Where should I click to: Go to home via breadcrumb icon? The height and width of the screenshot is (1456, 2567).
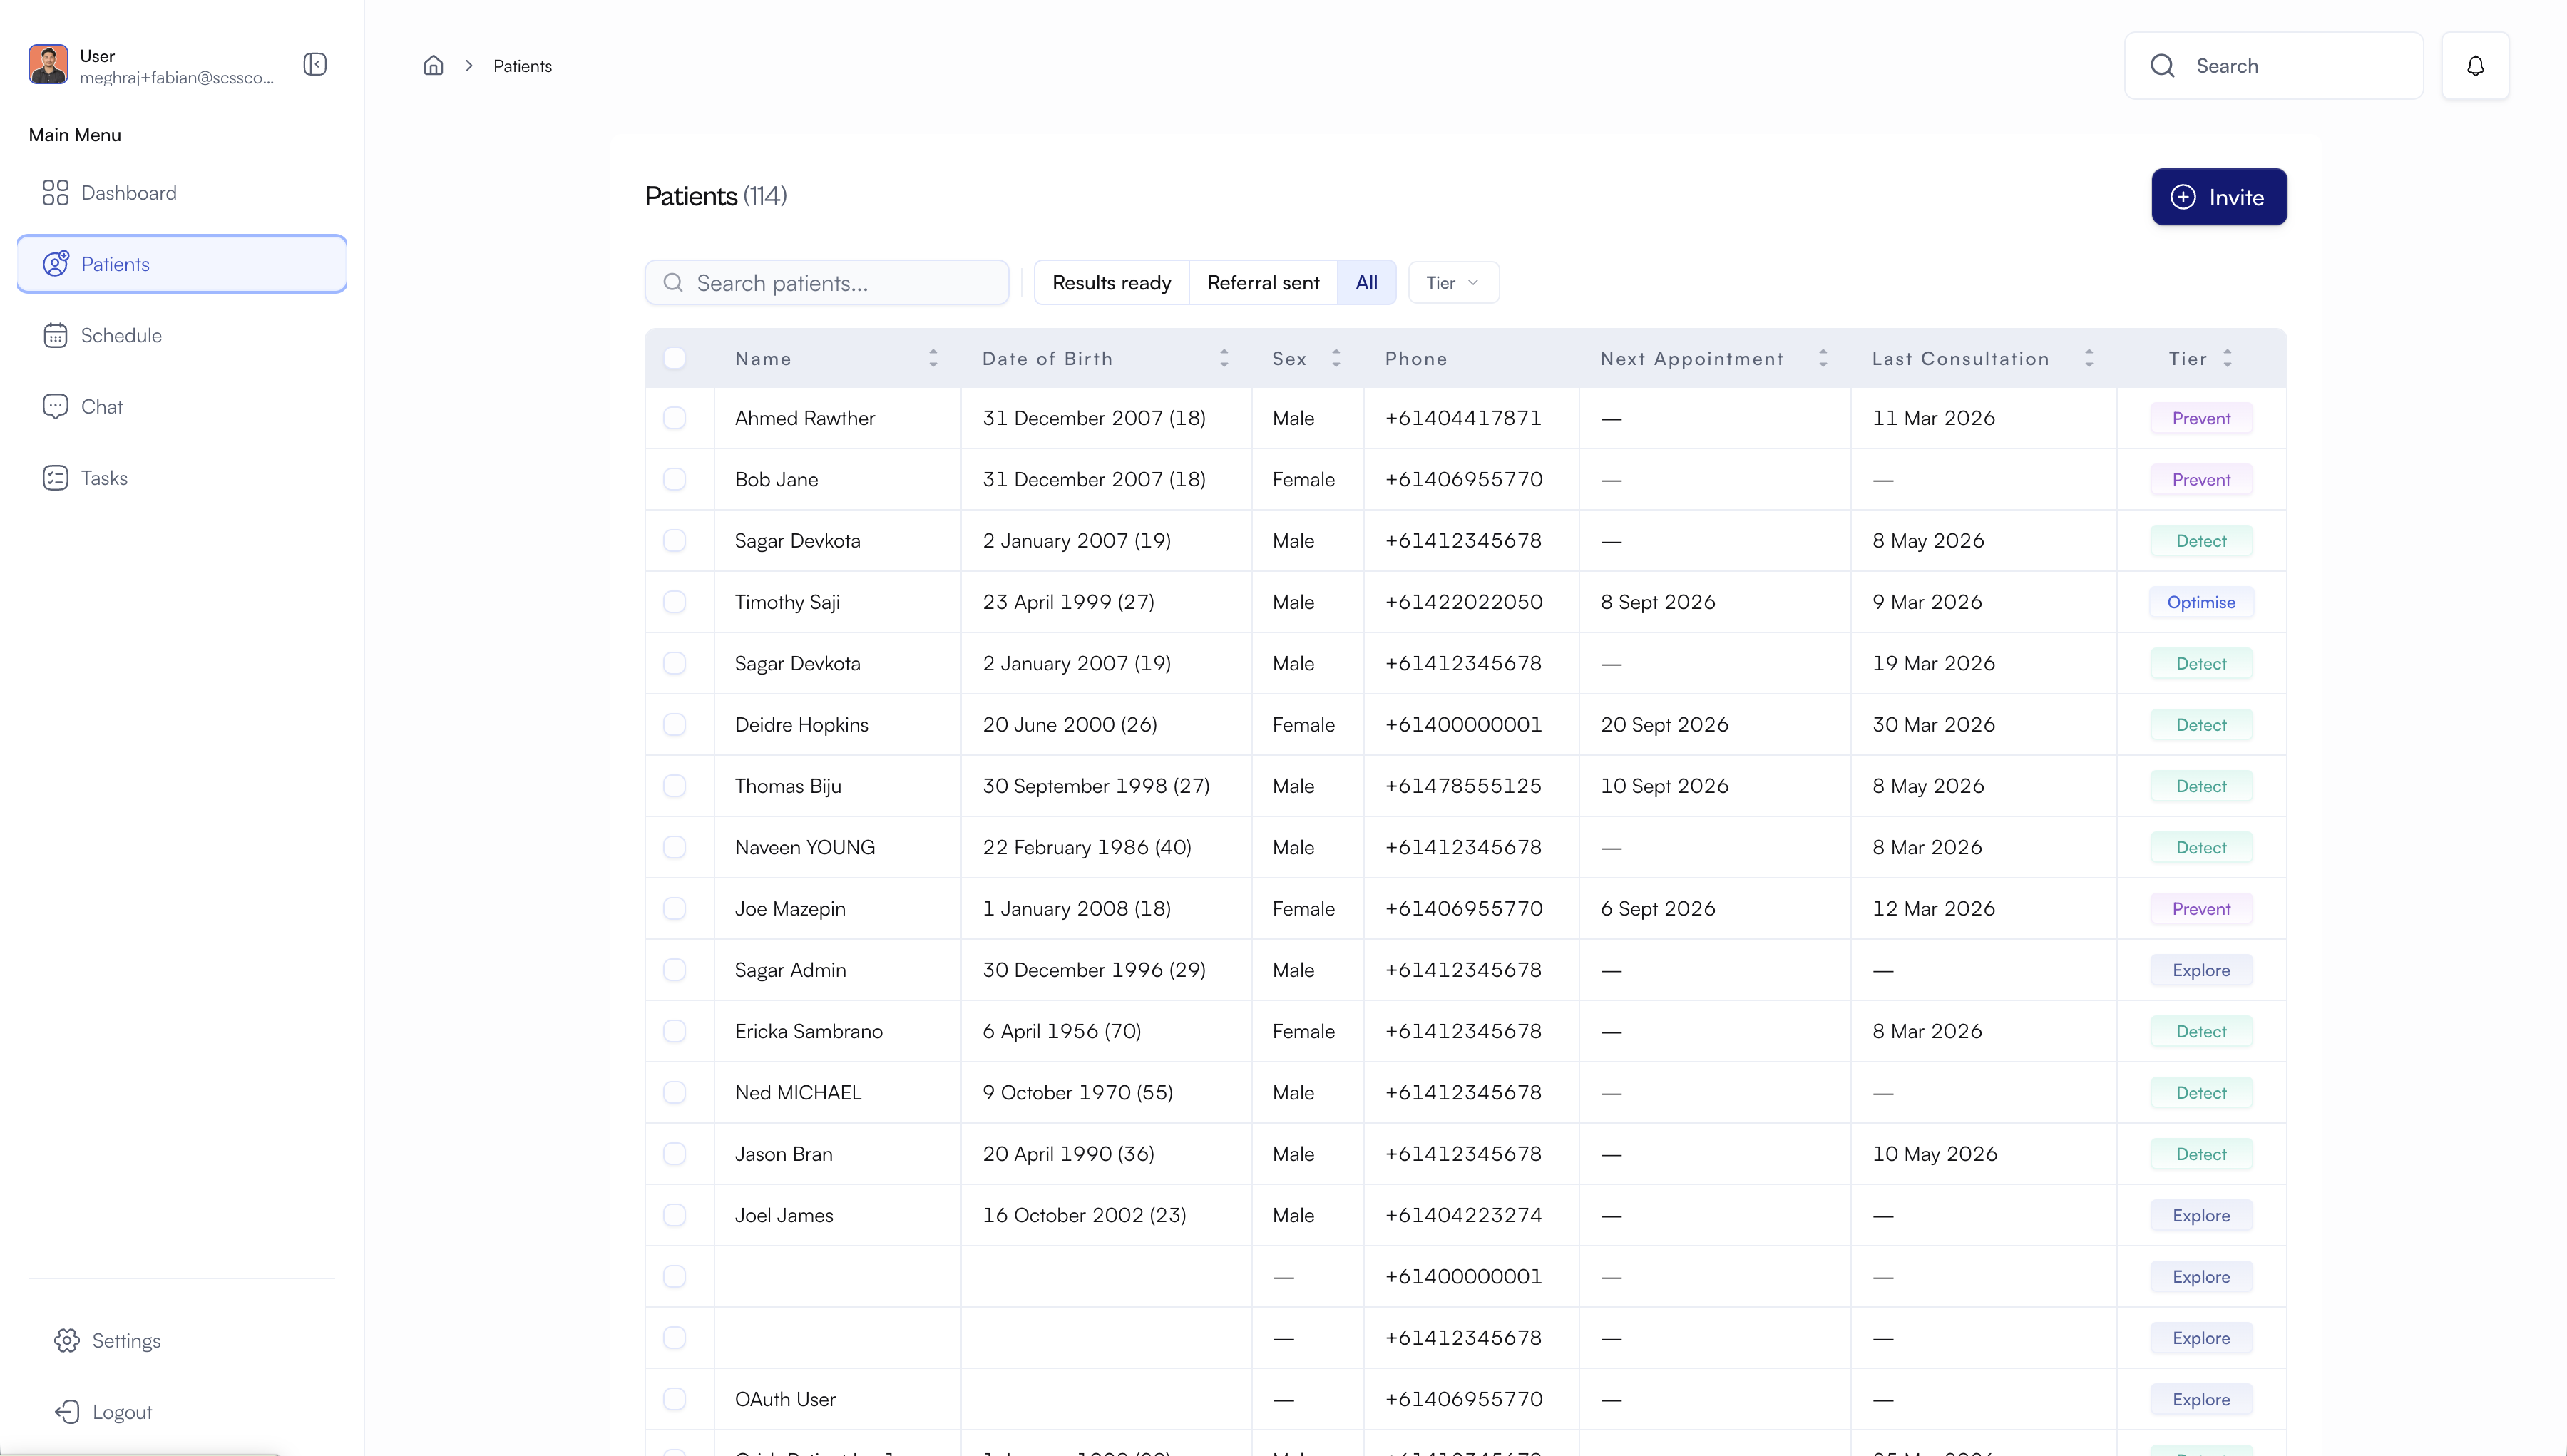(x=433, y=66)
